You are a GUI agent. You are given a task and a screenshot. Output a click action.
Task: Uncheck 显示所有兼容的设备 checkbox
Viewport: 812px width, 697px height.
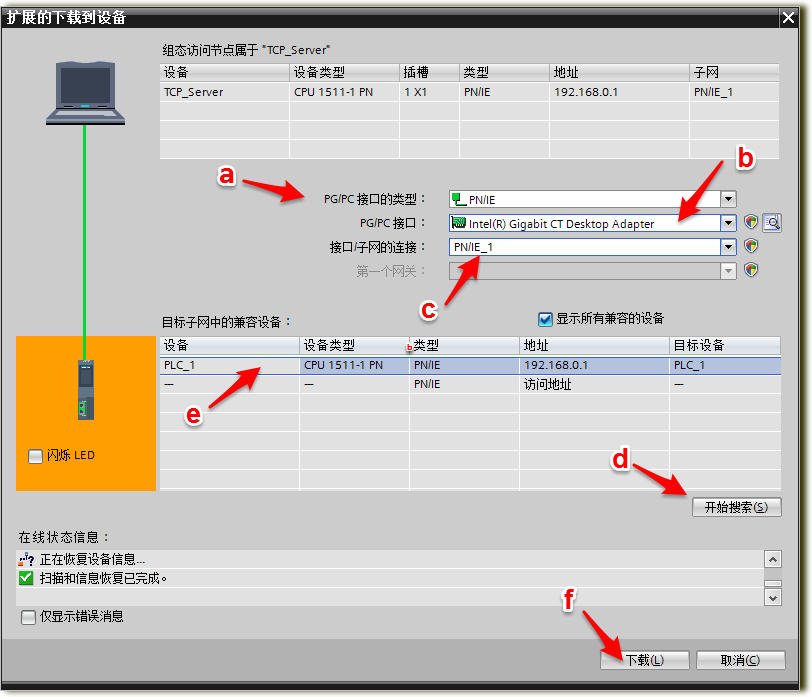(545, 319)
